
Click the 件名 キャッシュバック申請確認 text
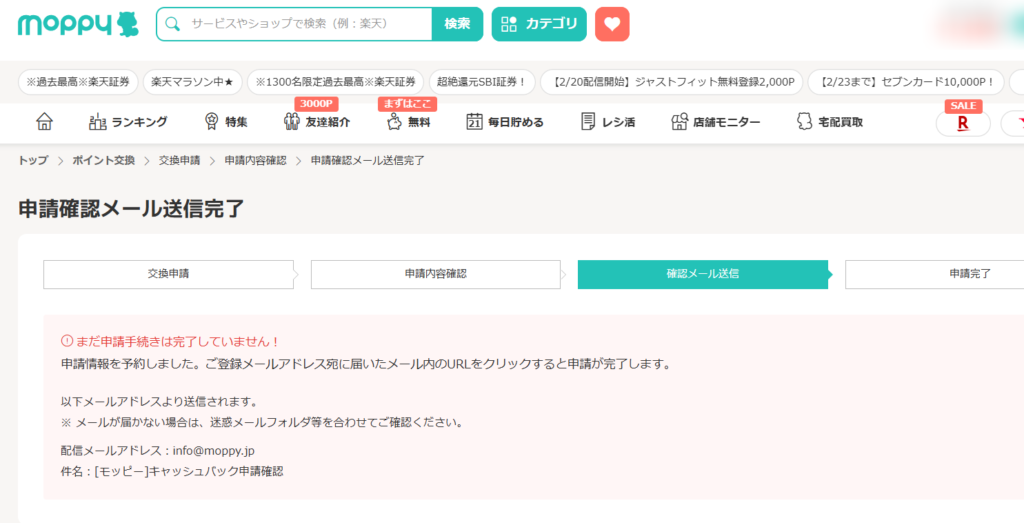[172, 471]
